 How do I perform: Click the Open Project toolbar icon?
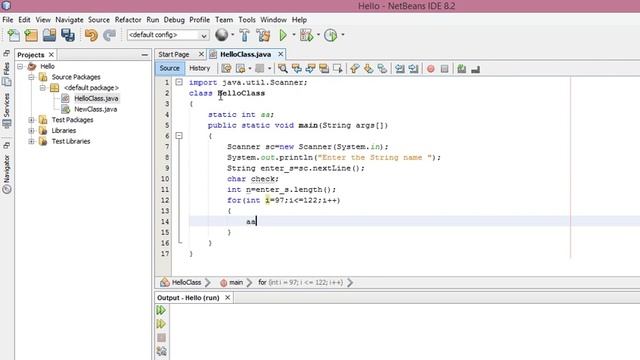[49, 35]
